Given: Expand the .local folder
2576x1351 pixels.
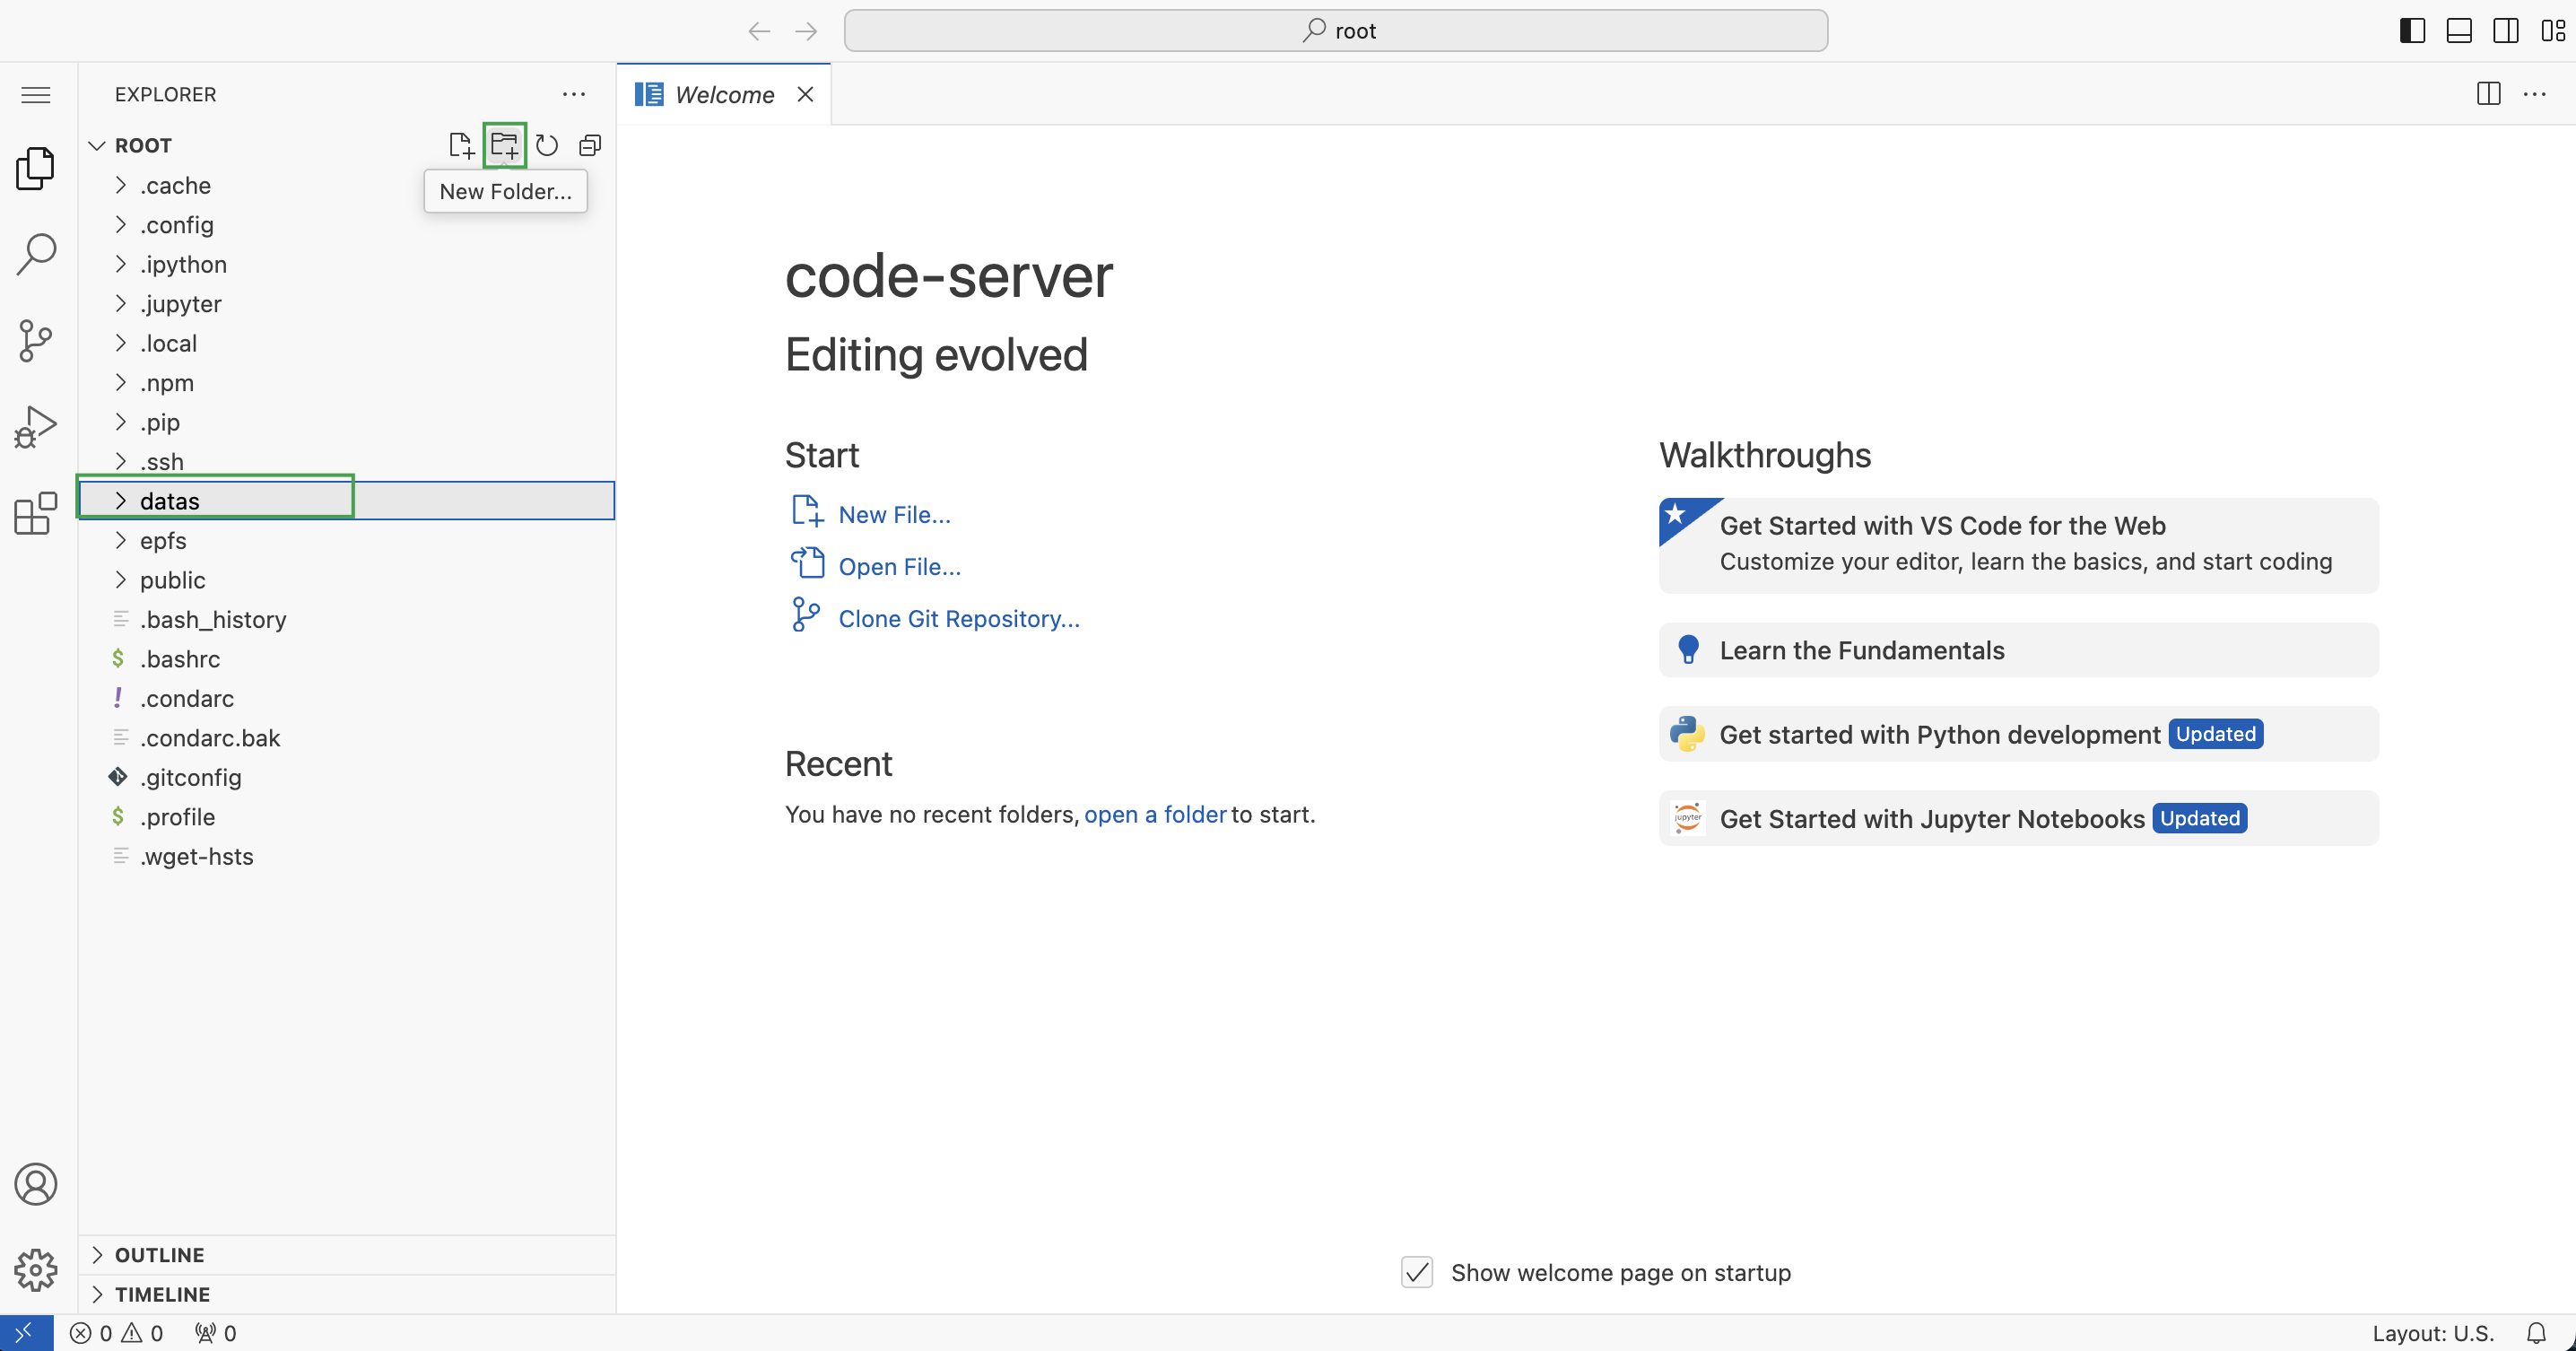Looking at the screenshot, I should tap(346, 344).
